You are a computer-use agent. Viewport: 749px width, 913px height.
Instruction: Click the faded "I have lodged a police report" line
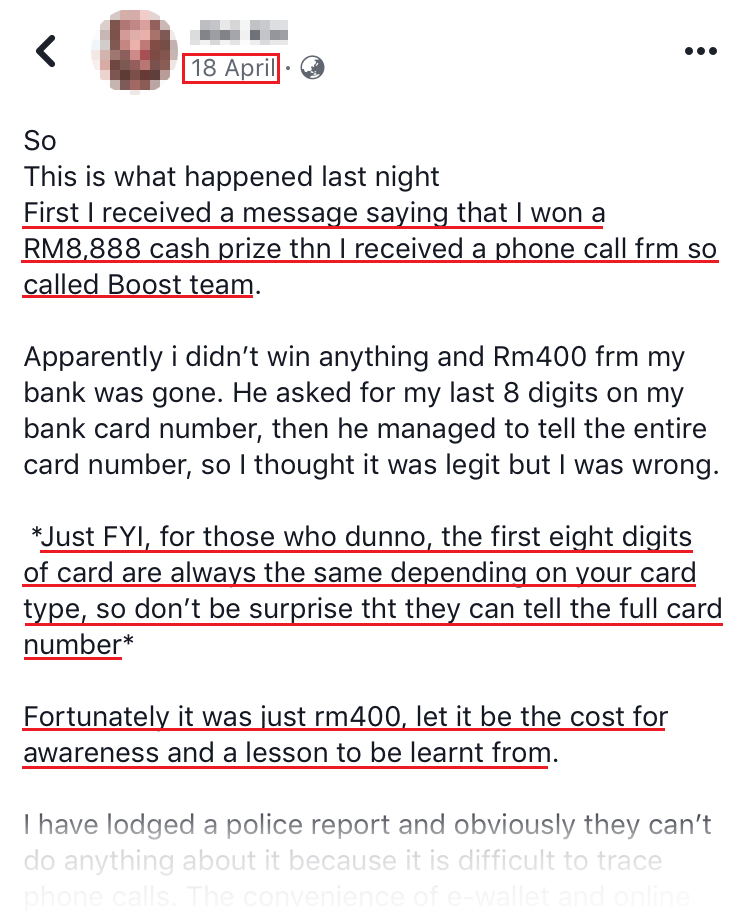click(367, 825)
